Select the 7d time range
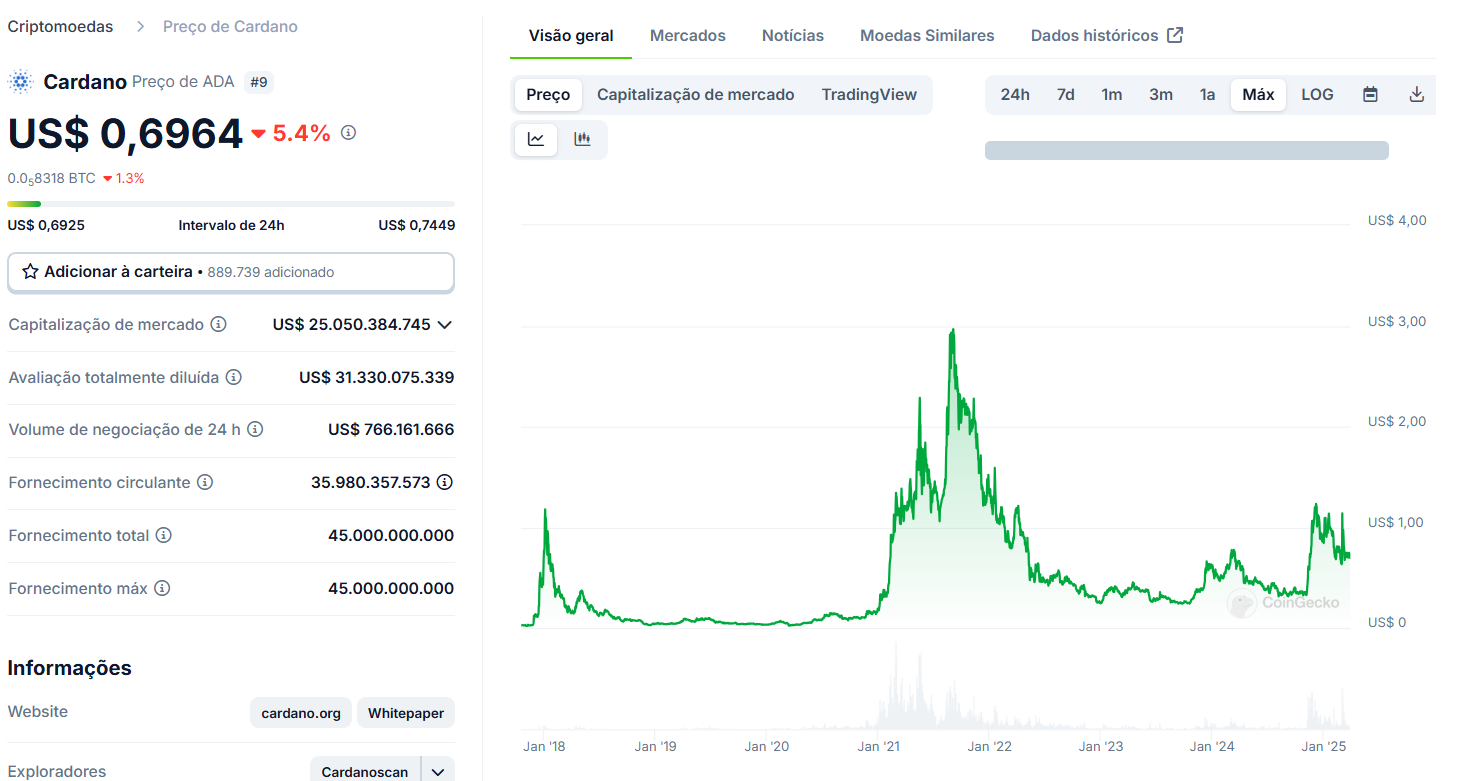 pos(1066,94)
